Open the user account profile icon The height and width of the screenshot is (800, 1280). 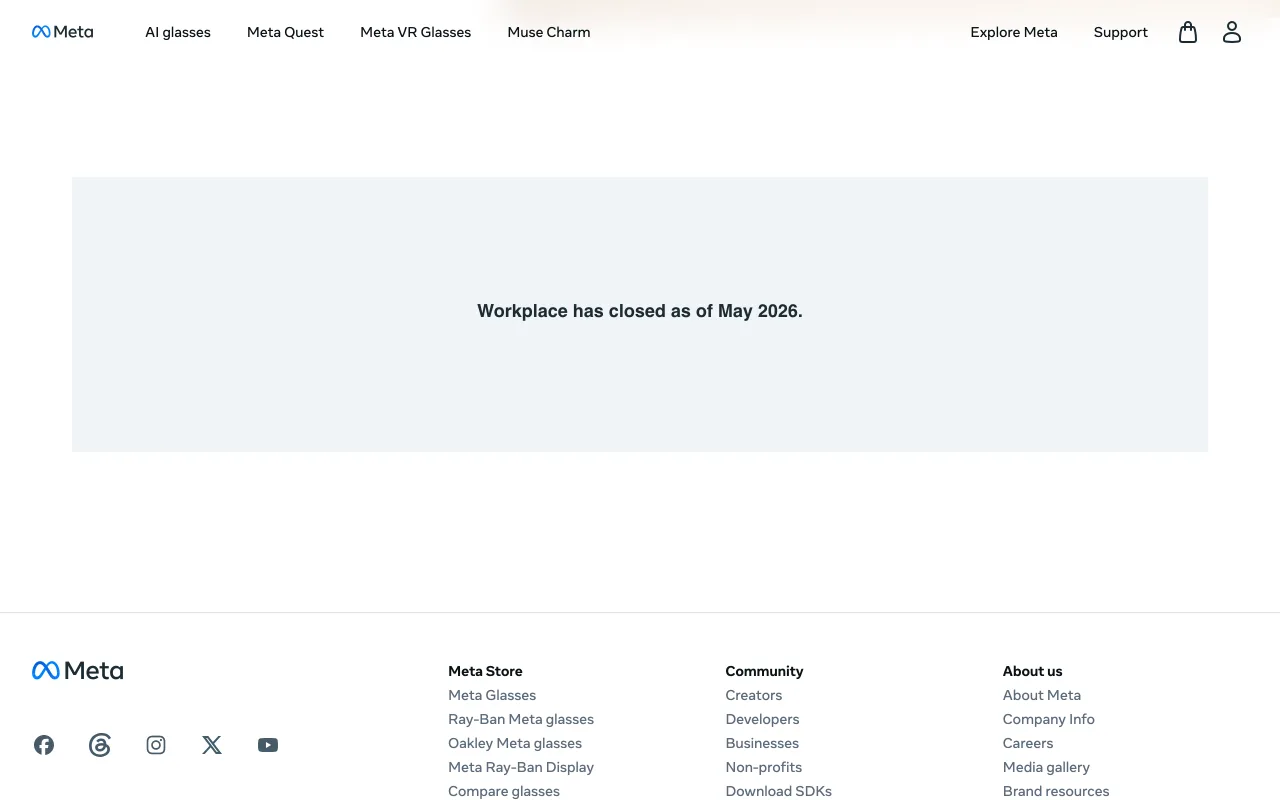tap(1232, 32)
